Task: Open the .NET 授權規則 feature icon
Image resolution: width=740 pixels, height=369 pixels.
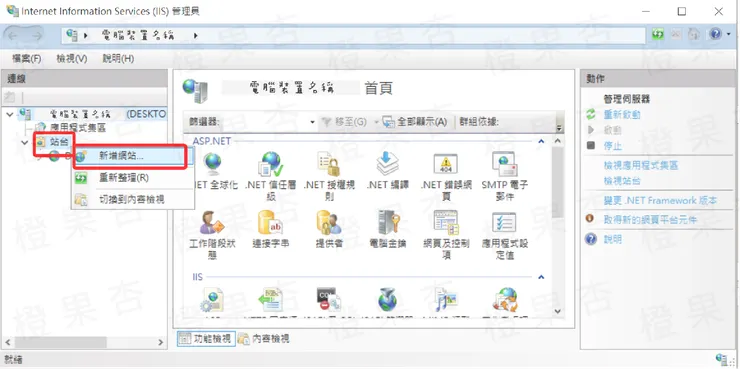Action: click(x=329, y=164)
